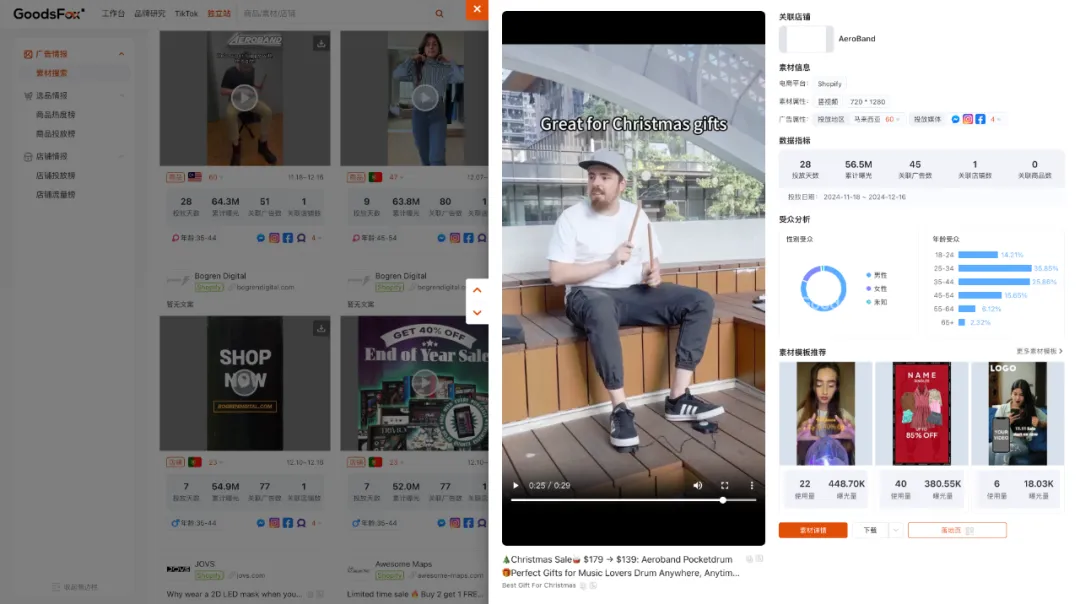Viewport: 1080px width, 604px height.
Task: Click the Facebook icon in ad attributes
Action: [980, 119]
